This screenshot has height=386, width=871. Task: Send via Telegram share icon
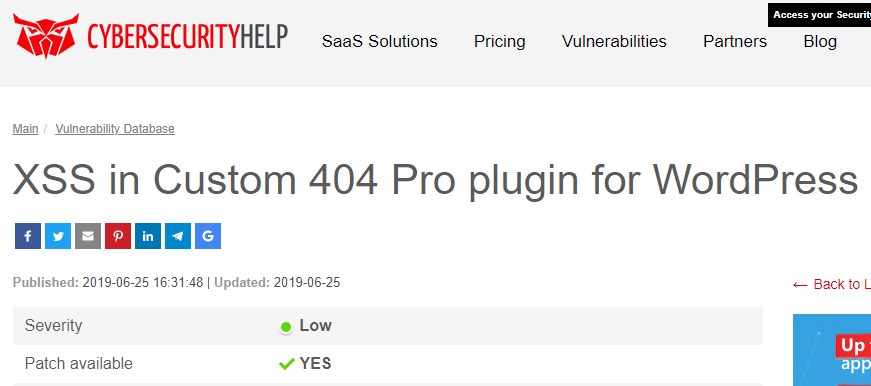tap(178, 236)
